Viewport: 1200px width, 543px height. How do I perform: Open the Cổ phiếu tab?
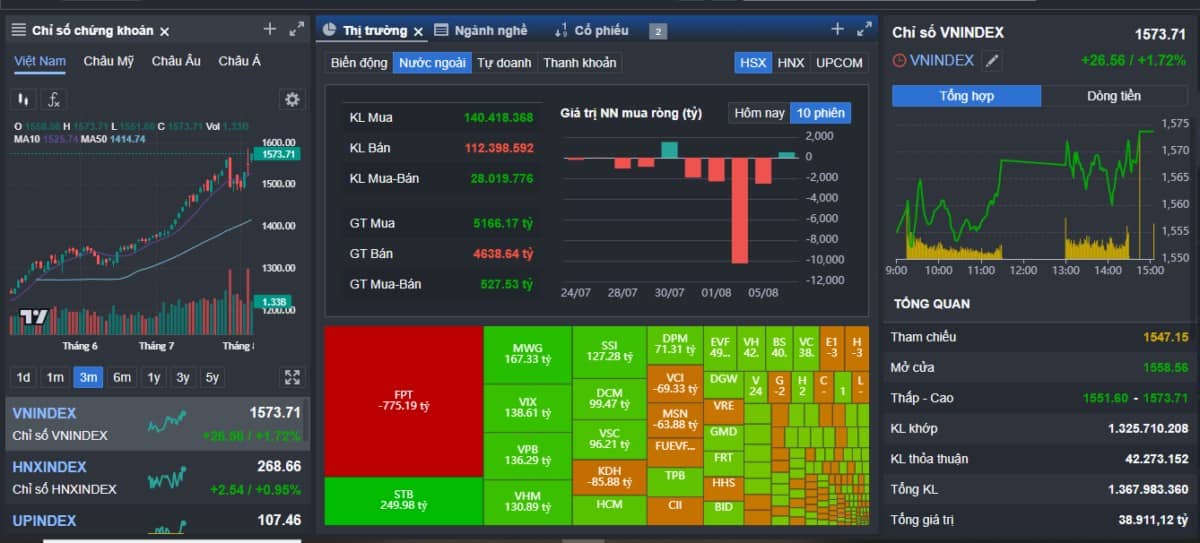click(x=601, y=30)
